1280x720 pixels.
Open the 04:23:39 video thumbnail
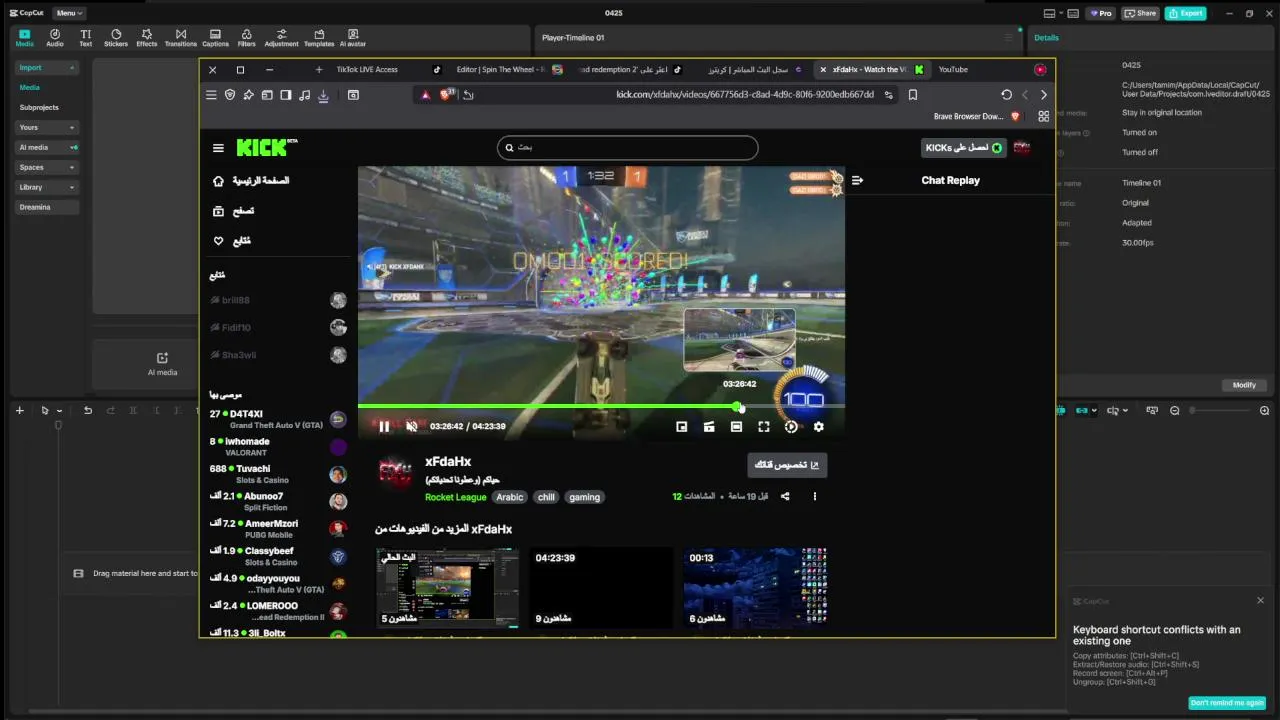point(602,588)
